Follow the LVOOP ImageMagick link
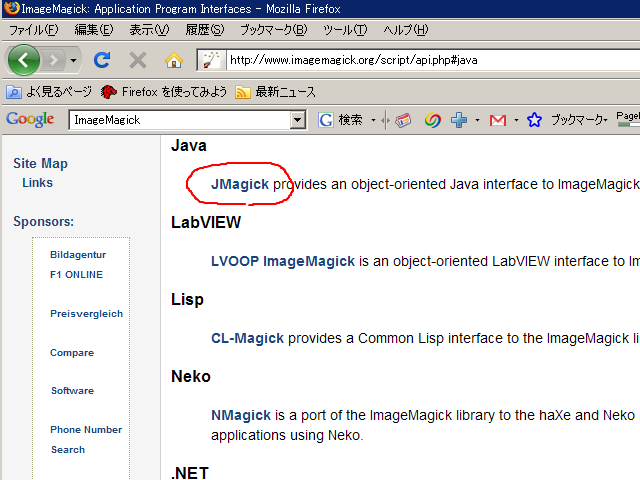Viewport: 640px width, 480px height. point(283,261)
